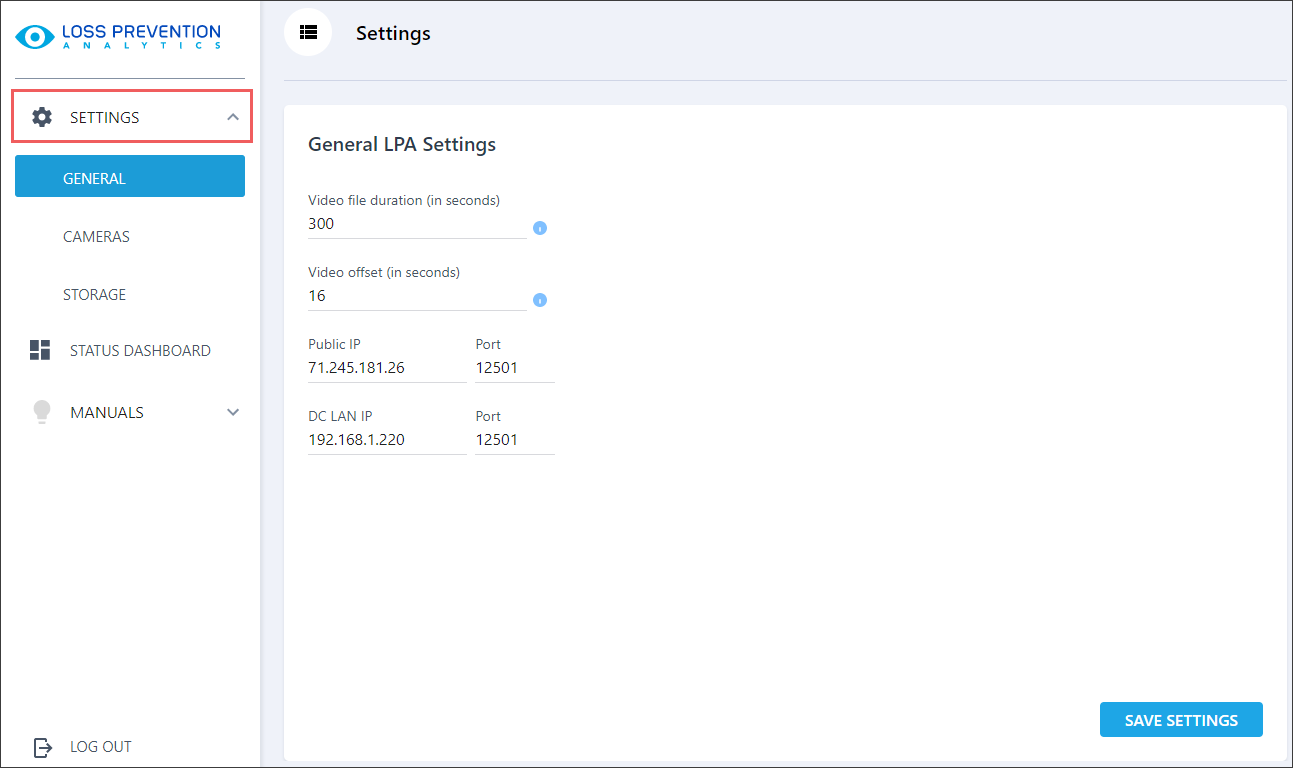Image resolution: width=1293 pixels, height=768 pixels.
Task: Click the Log Out link
Action: point(101,747)
